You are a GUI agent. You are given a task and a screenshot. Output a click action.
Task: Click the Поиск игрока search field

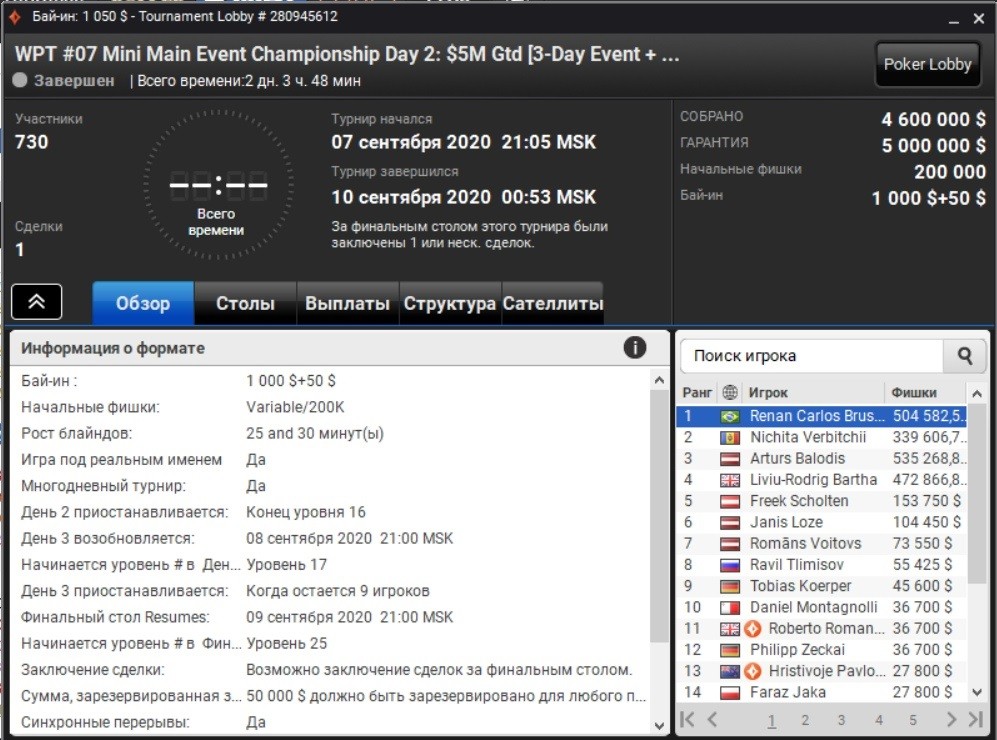point(812,355)
